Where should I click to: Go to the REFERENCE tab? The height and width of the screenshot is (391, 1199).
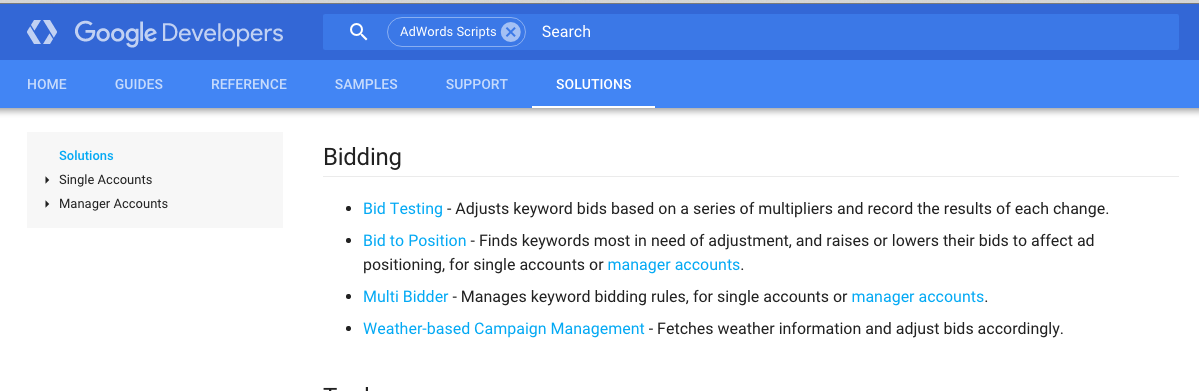point(249,84)
